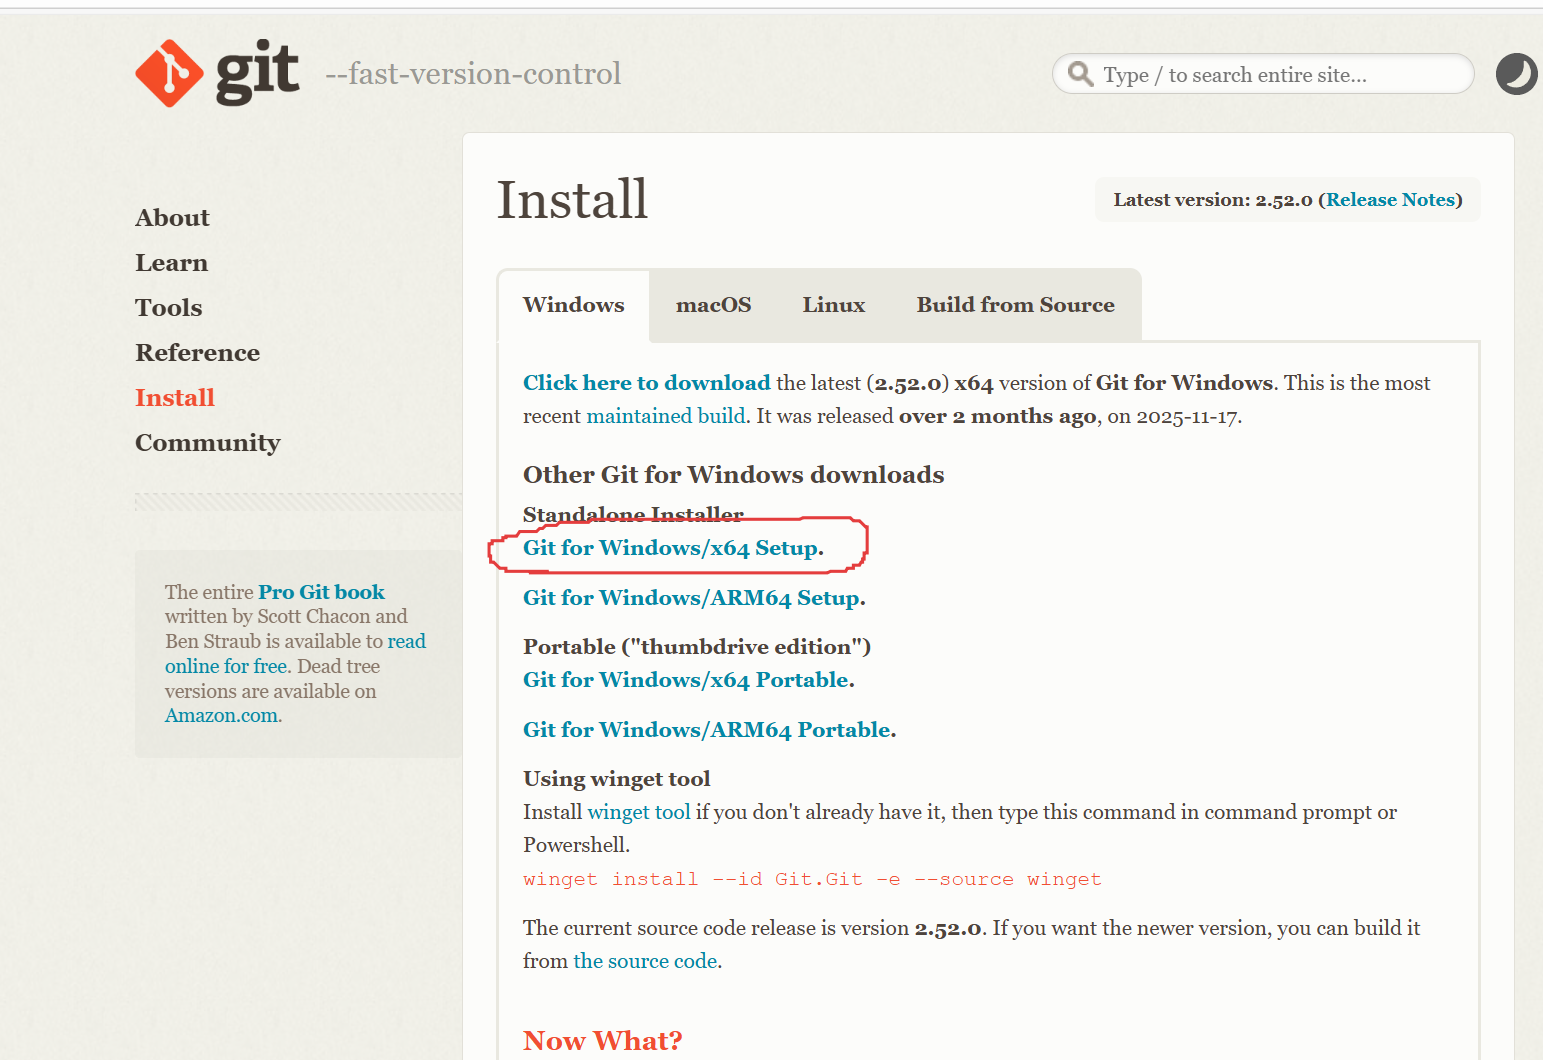The height and width of the screenshot is (1060, 1543).
Task: Open the Pro Git book link
Action: [x=321, y=592]
